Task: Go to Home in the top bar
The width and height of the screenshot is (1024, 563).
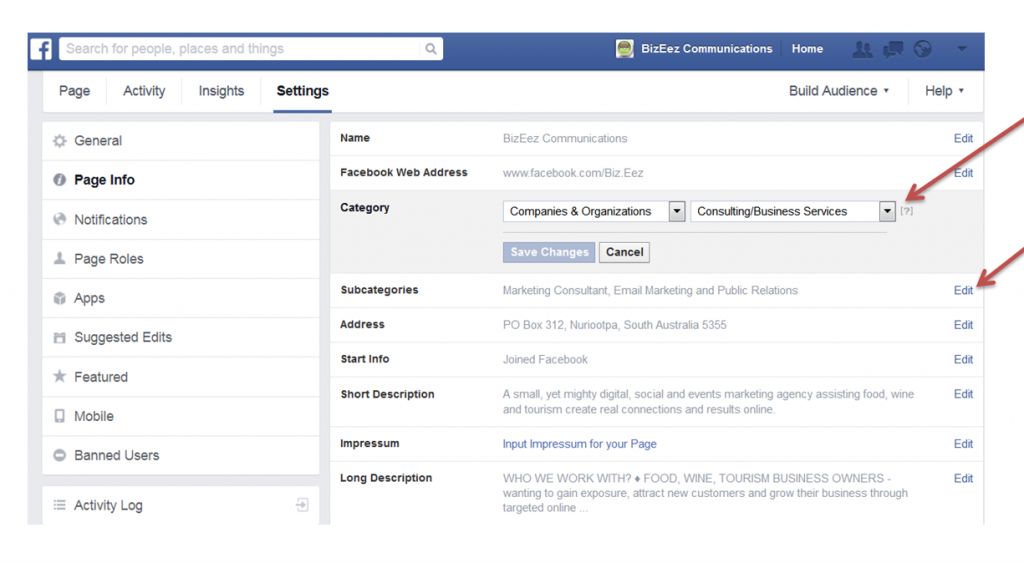Action: click(x=807, y=49)
